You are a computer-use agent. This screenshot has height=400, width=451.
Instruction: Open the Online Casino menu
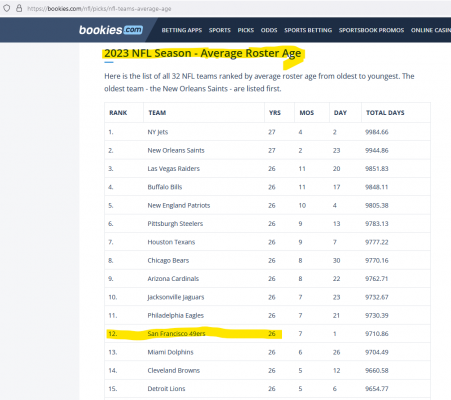pyautogui.click(x=431, y=30)
